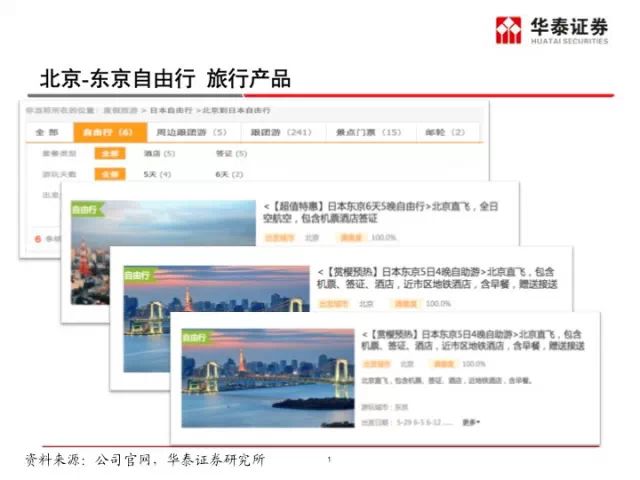The width and height of the screenshot is (640, 480).
Task: Click green 自由行 badge on second listing
Action: point(138,273)
